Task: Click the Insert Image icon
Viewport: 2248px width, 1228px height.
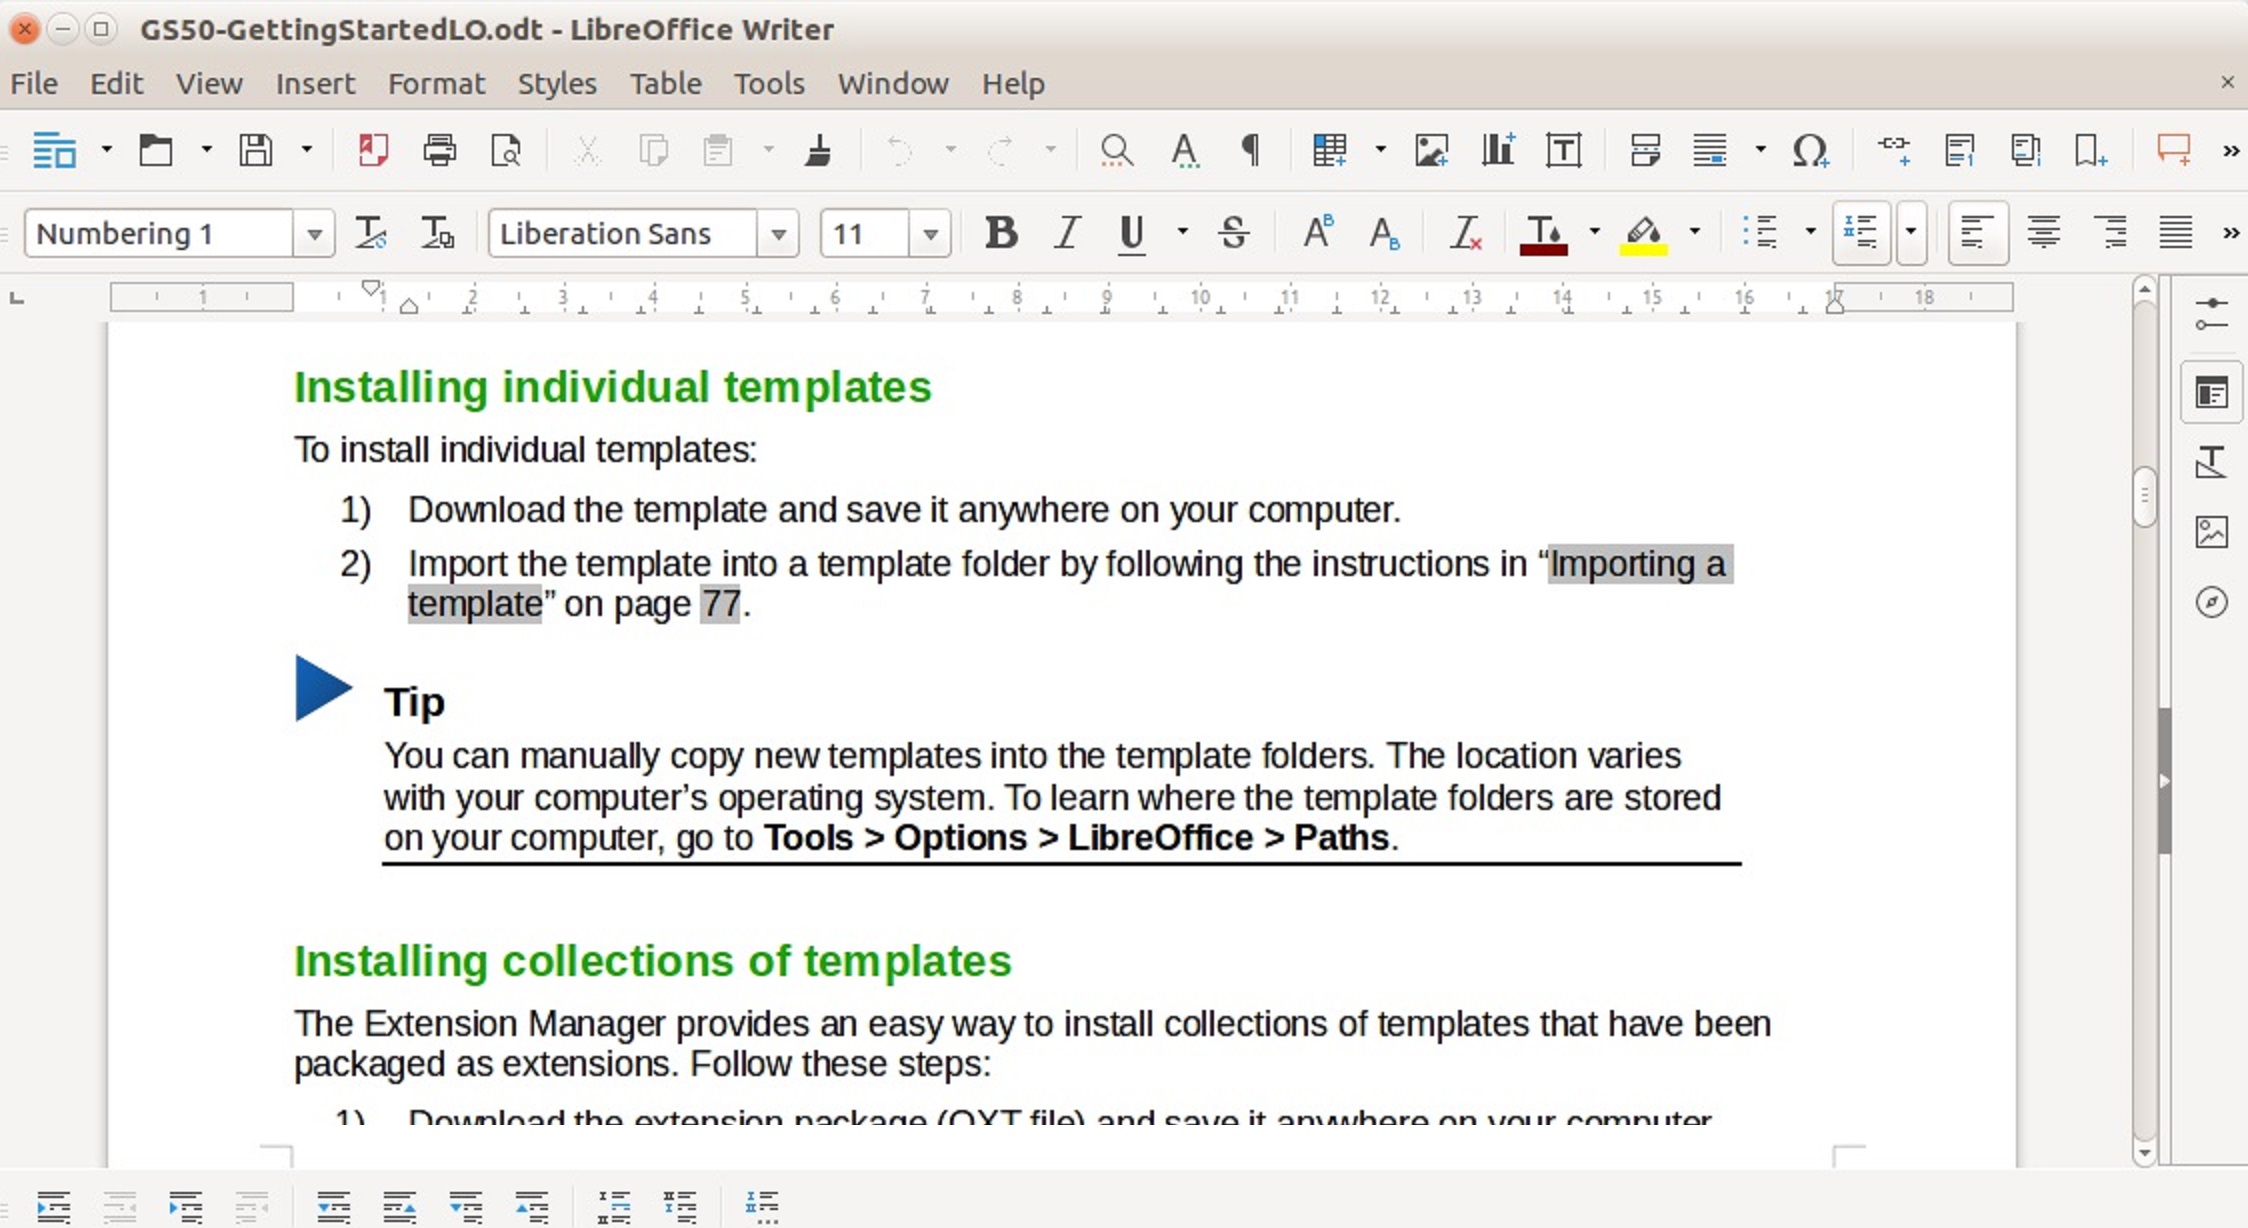Action: 1431,151
